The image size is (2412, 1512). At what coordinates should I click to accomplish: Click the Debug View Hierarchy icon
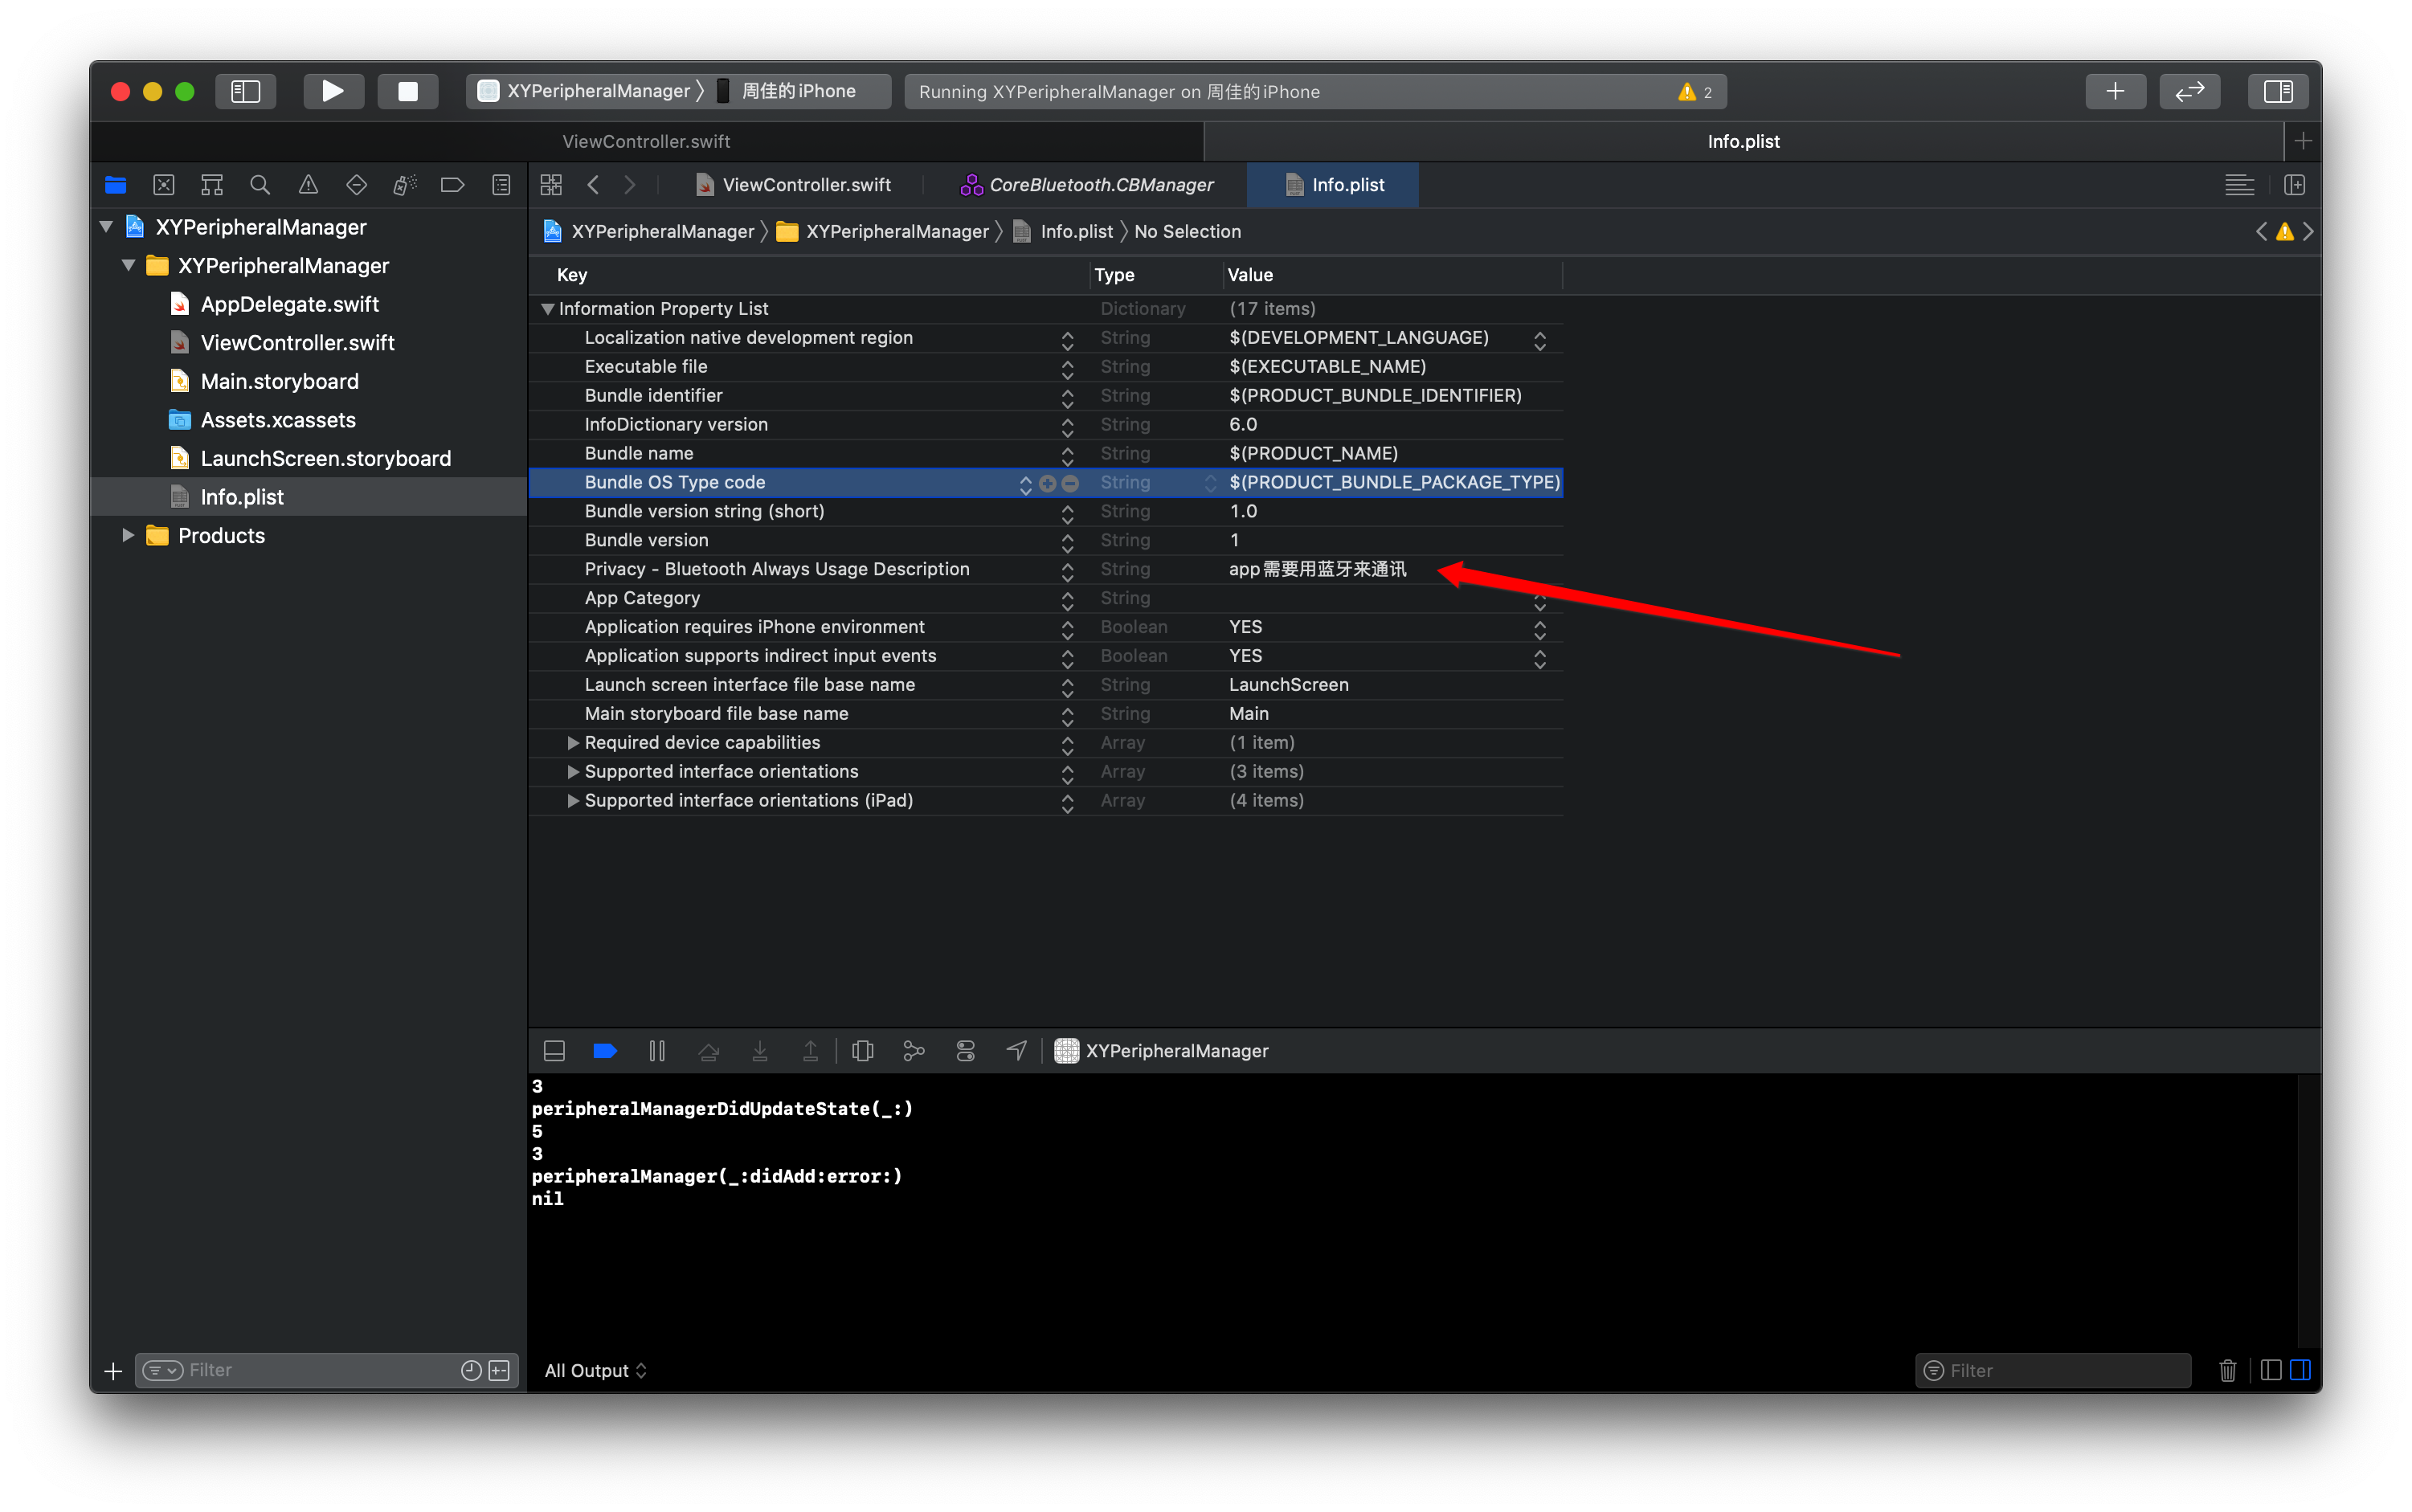click(x=862, y=1051)
